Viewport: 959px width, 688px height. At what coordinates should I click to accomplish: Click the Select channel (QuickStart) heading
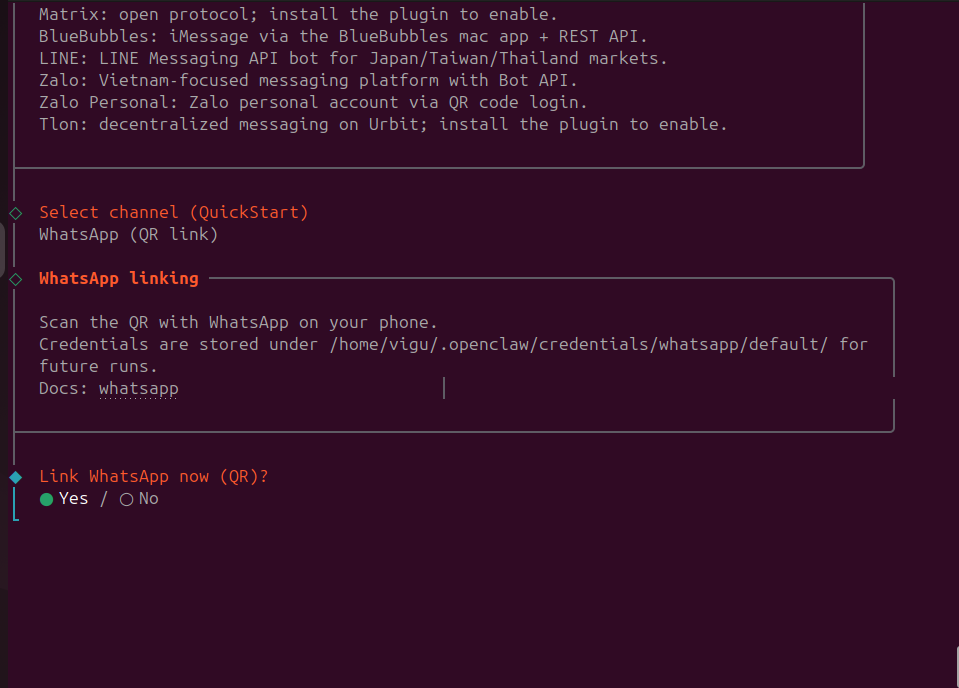coord(173,212)
